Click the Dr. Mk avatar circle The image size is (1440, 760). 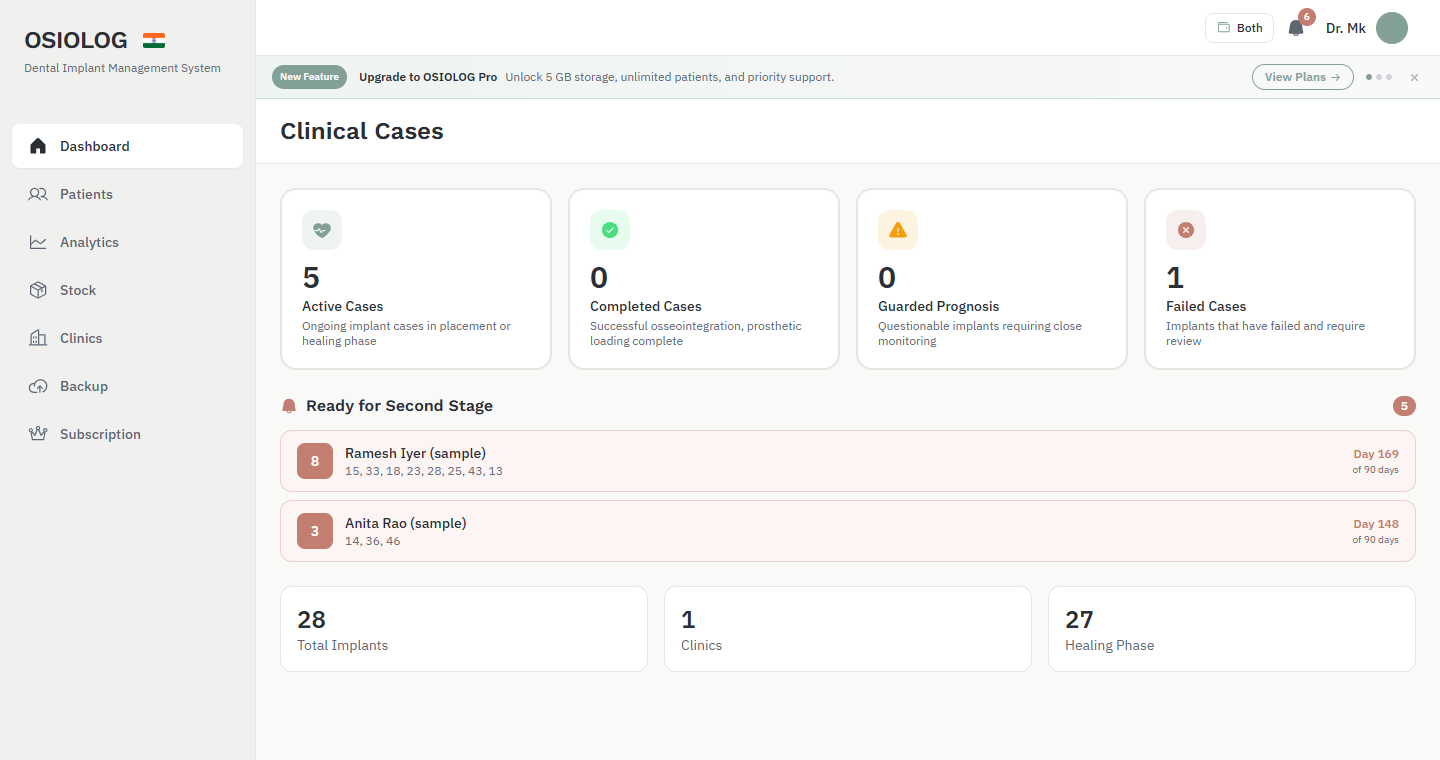pos(1392,28)
